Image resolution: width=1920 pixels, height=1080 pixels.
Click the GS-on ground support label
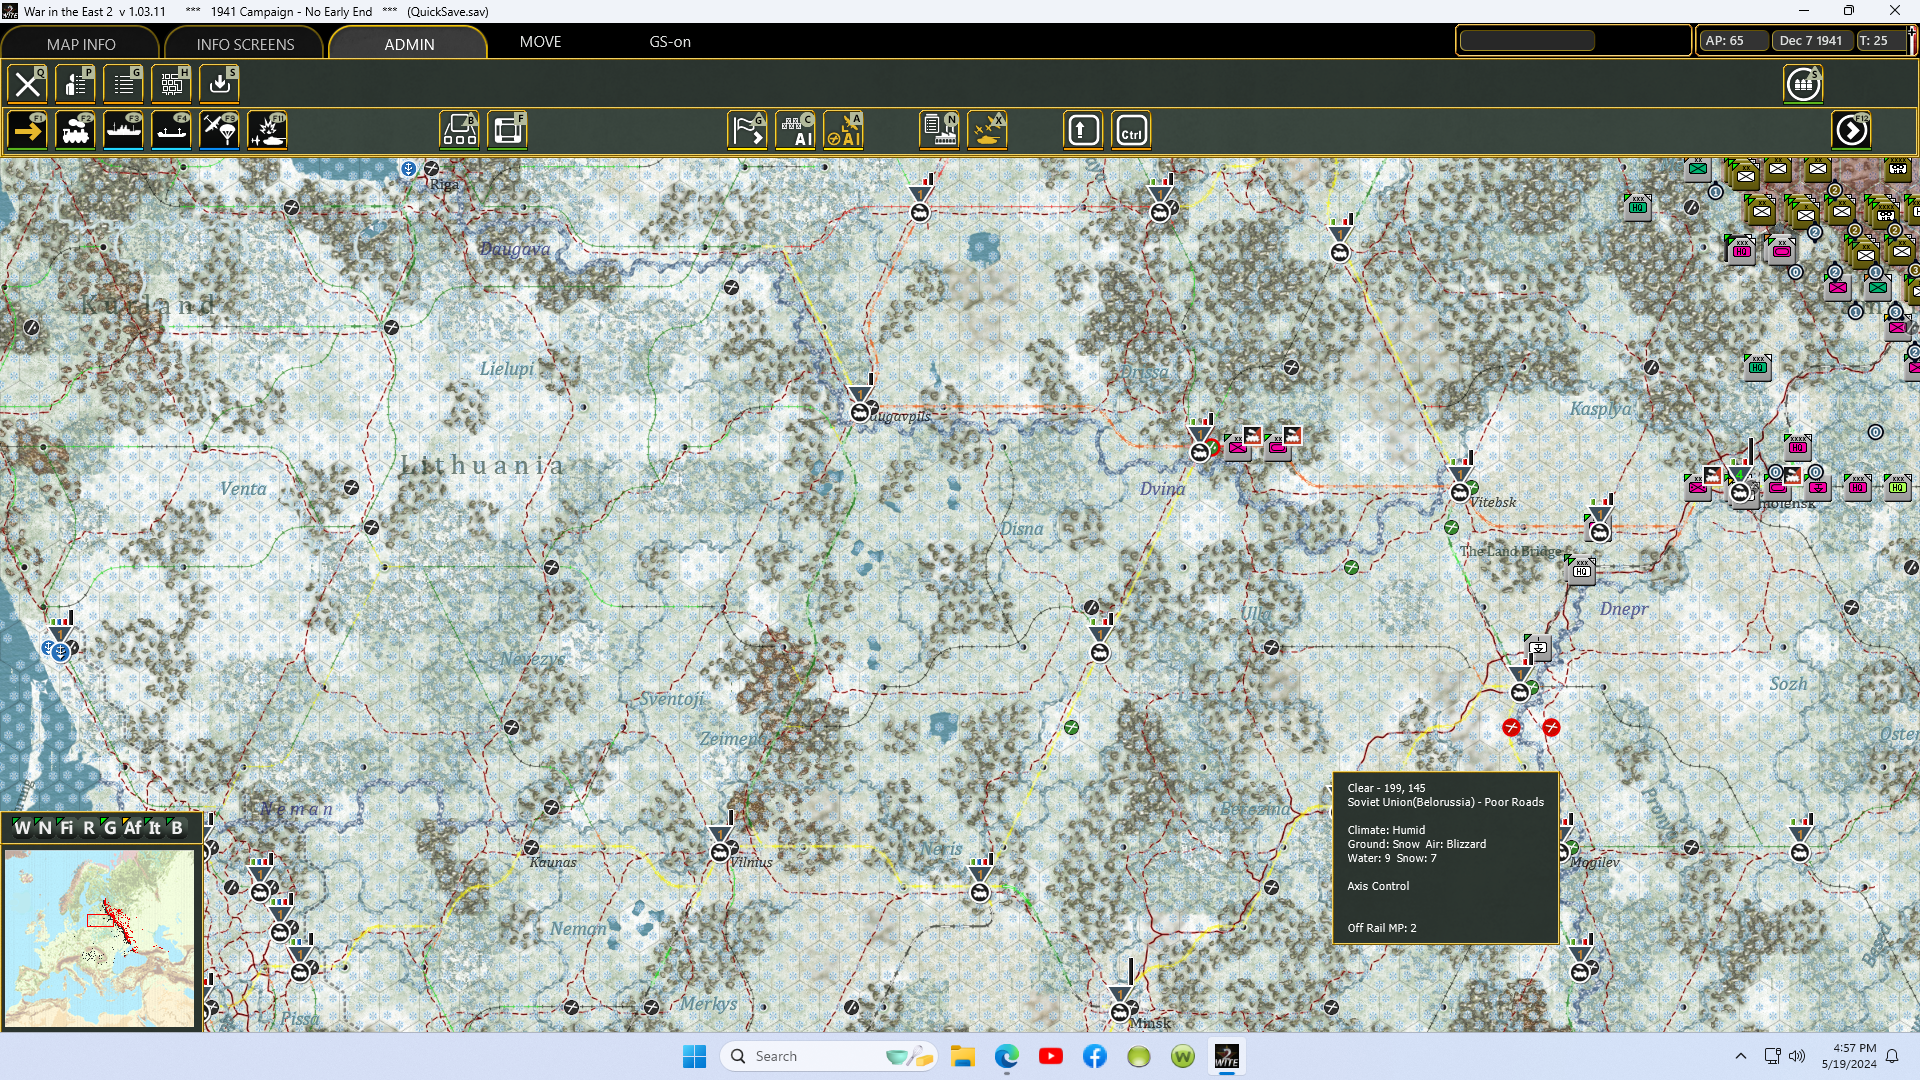point(670,42)
